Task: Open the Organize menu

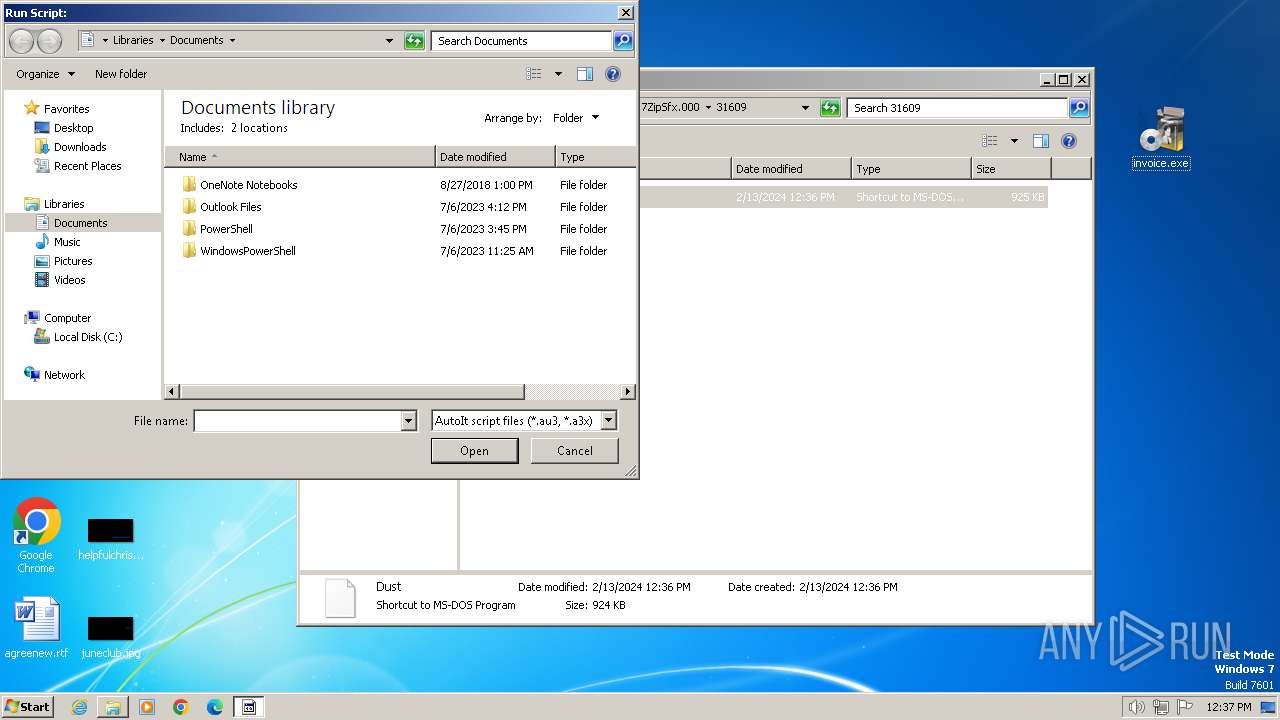Action: click(45, 74)
